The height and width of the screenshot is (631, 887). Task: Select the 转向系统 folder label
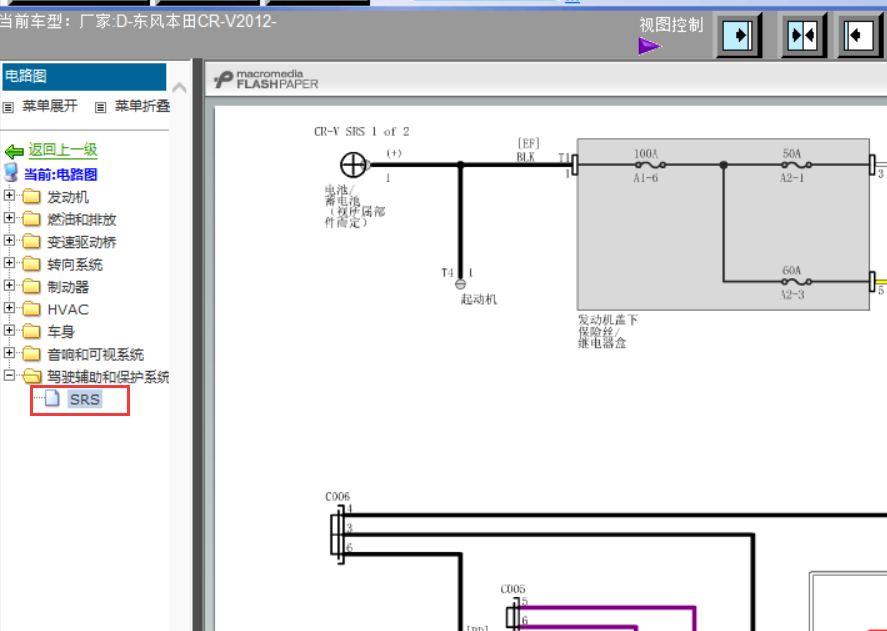coord(75,264)
